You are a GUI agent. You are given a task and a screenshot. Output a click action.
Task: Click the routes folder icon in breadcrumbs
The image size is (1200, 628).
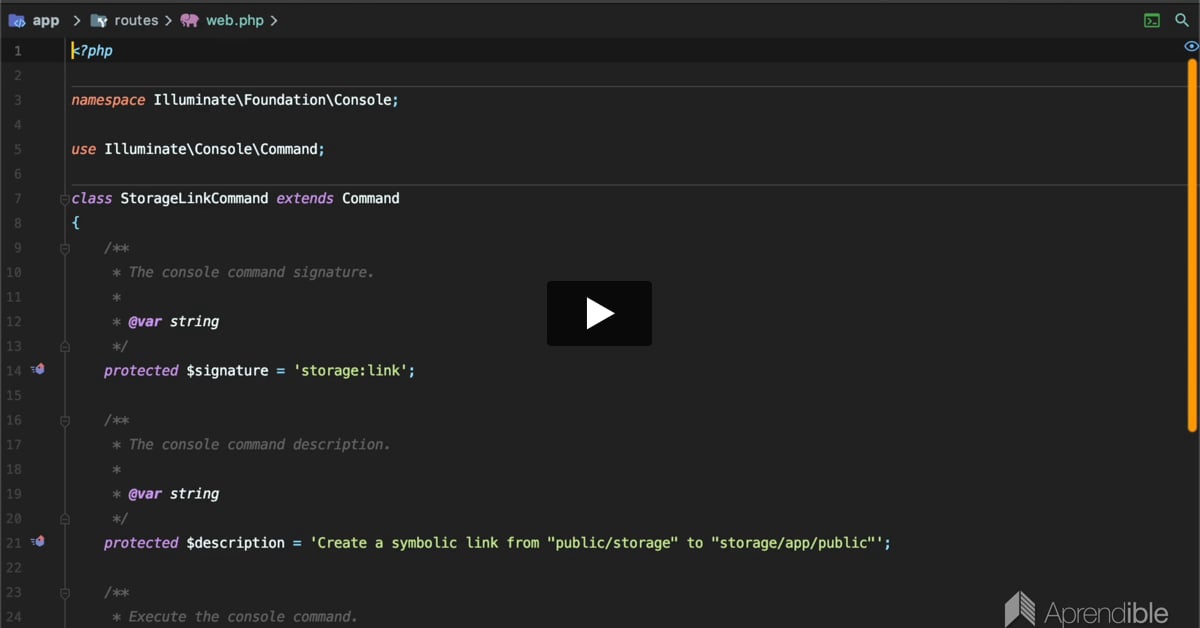click(99, 20)
